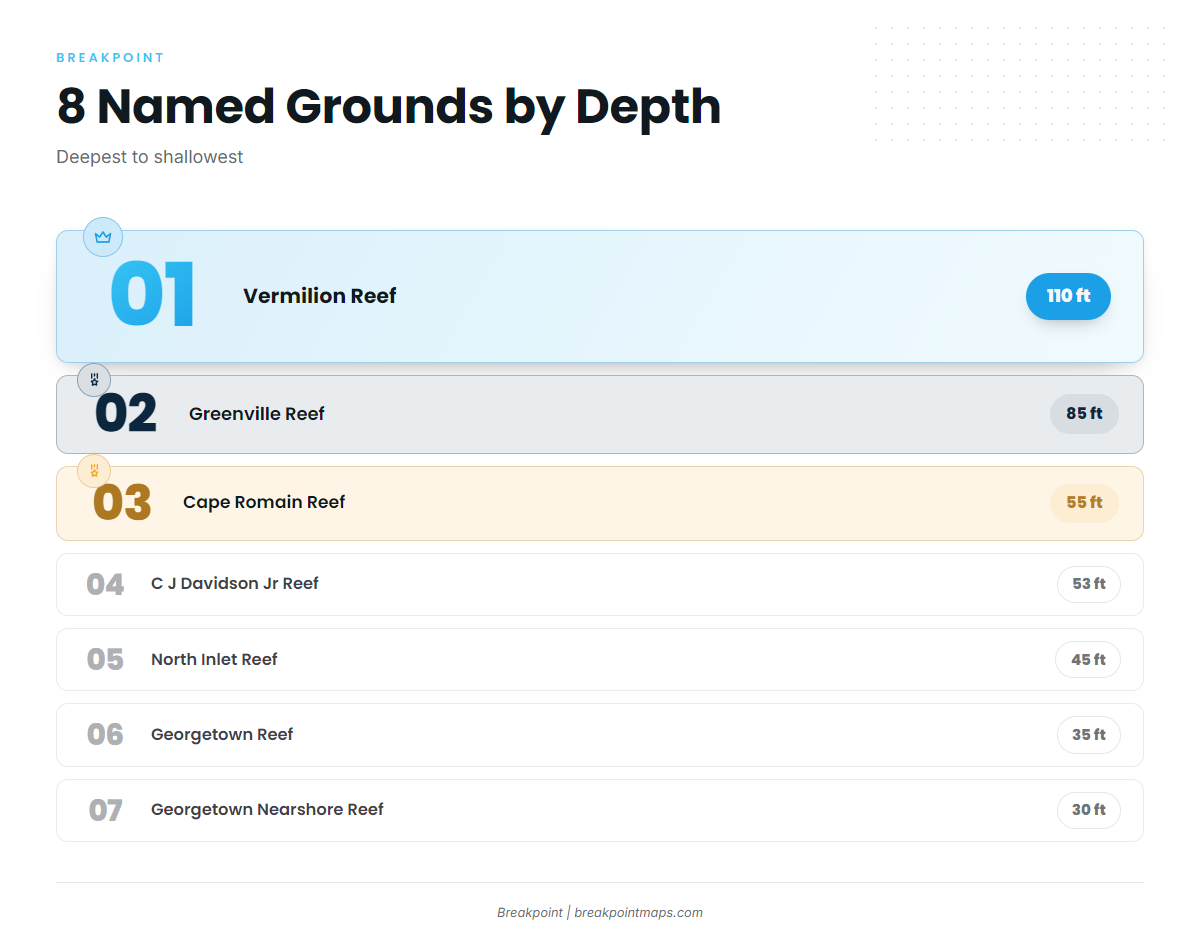The height and width of the screenshot is (946, 1200).
Task: Select the "Georgetown Reef" name
Action: [222, 735]
